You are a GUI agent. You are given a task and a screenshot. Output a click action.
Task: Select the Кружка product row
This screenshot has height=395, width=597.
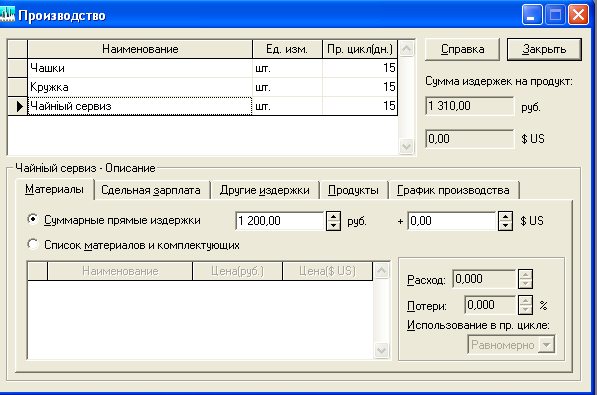point(212,87)
